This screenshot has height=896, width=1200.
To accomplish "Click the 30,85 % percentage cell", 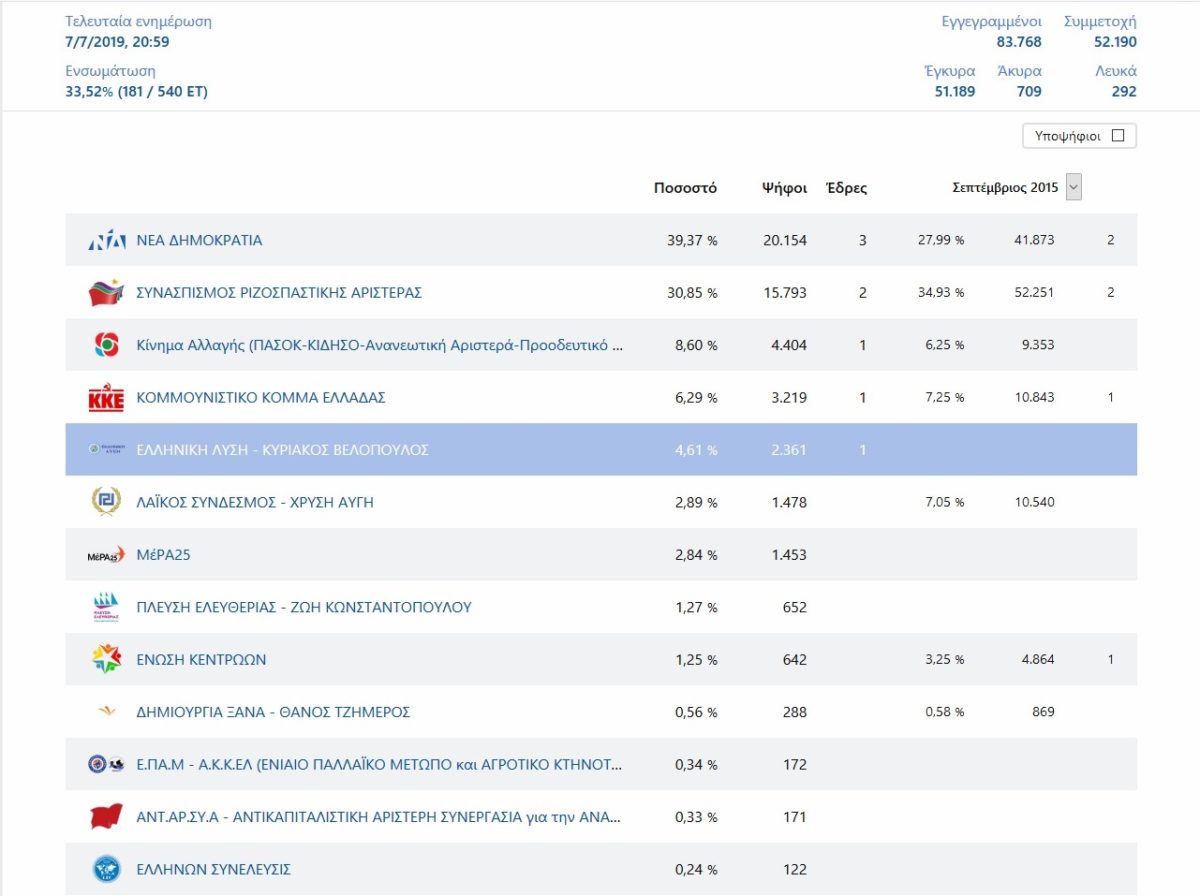I will click(x=693, y=293).
